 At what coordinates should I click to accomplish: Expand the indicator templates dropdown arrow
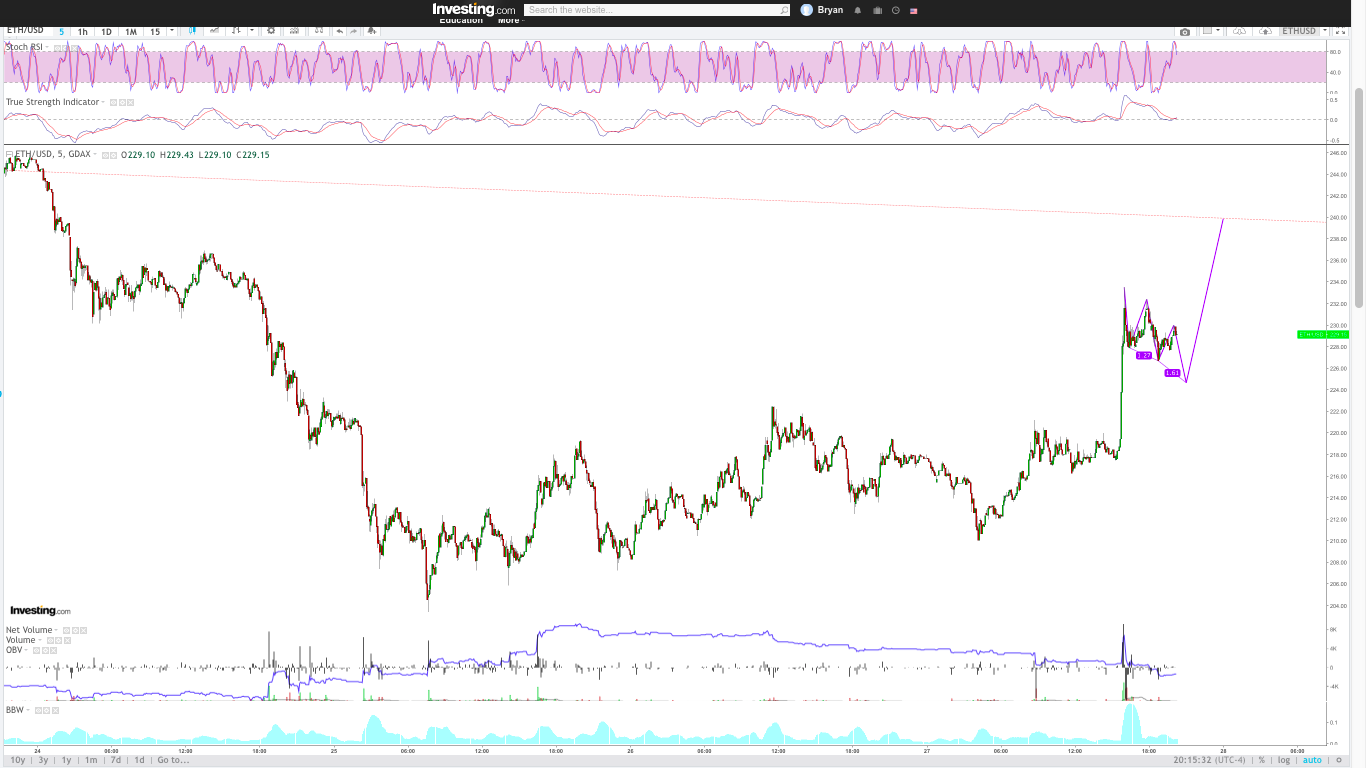pyautogui.click(x=252, y=31)
